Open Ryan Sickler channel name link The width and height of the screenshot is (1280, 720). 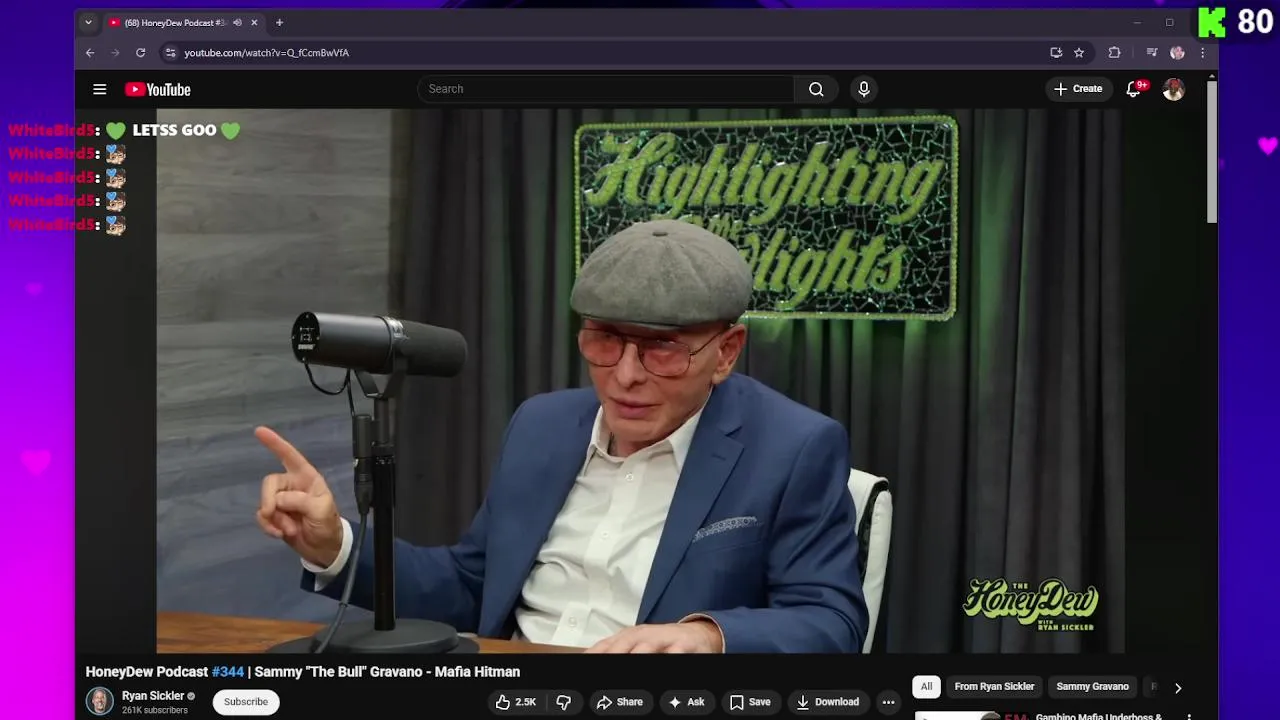pyautogui.click(x=153, y=696)
